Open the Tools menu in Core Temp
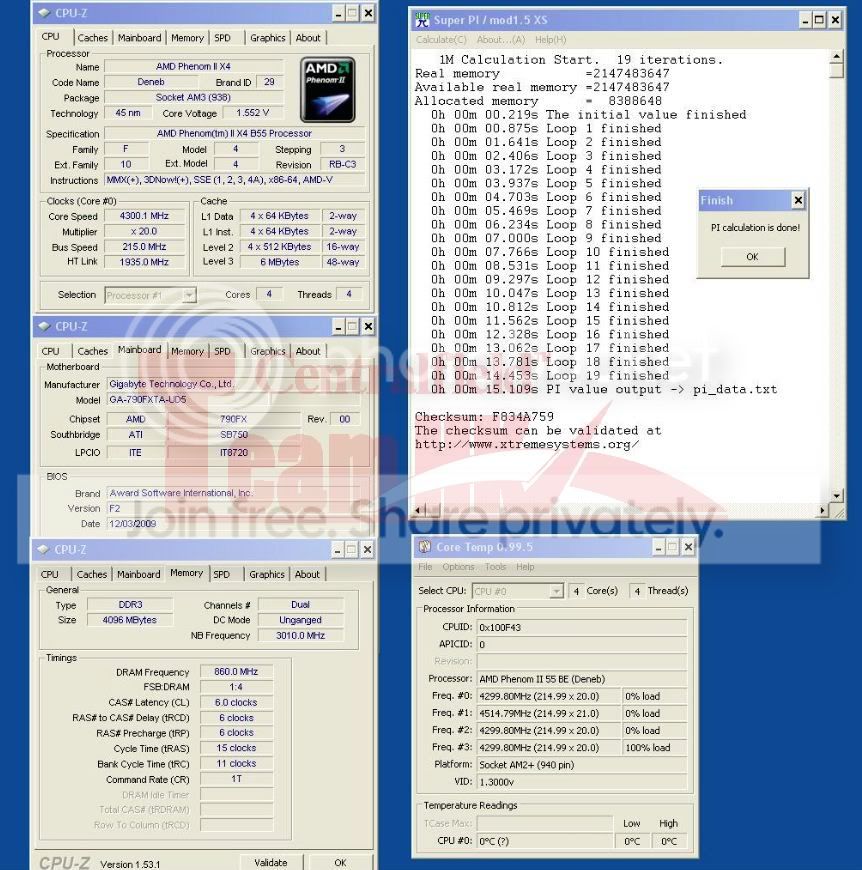 tap(496, 567)
